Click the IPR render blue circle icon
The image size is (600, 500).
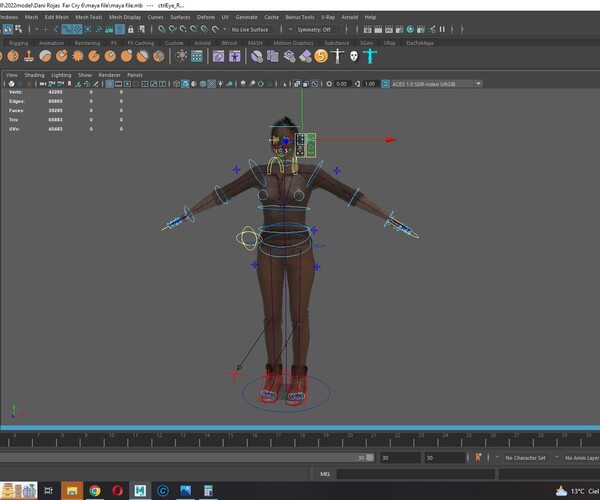(410, 29)
